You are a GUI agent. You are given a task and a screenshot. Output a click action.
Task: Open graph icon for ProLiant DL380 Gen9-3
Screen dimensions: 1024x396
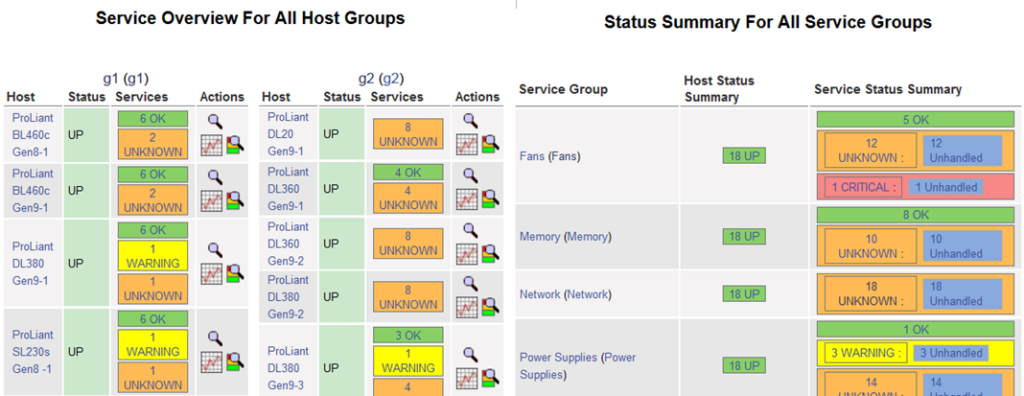pos(467,378)
